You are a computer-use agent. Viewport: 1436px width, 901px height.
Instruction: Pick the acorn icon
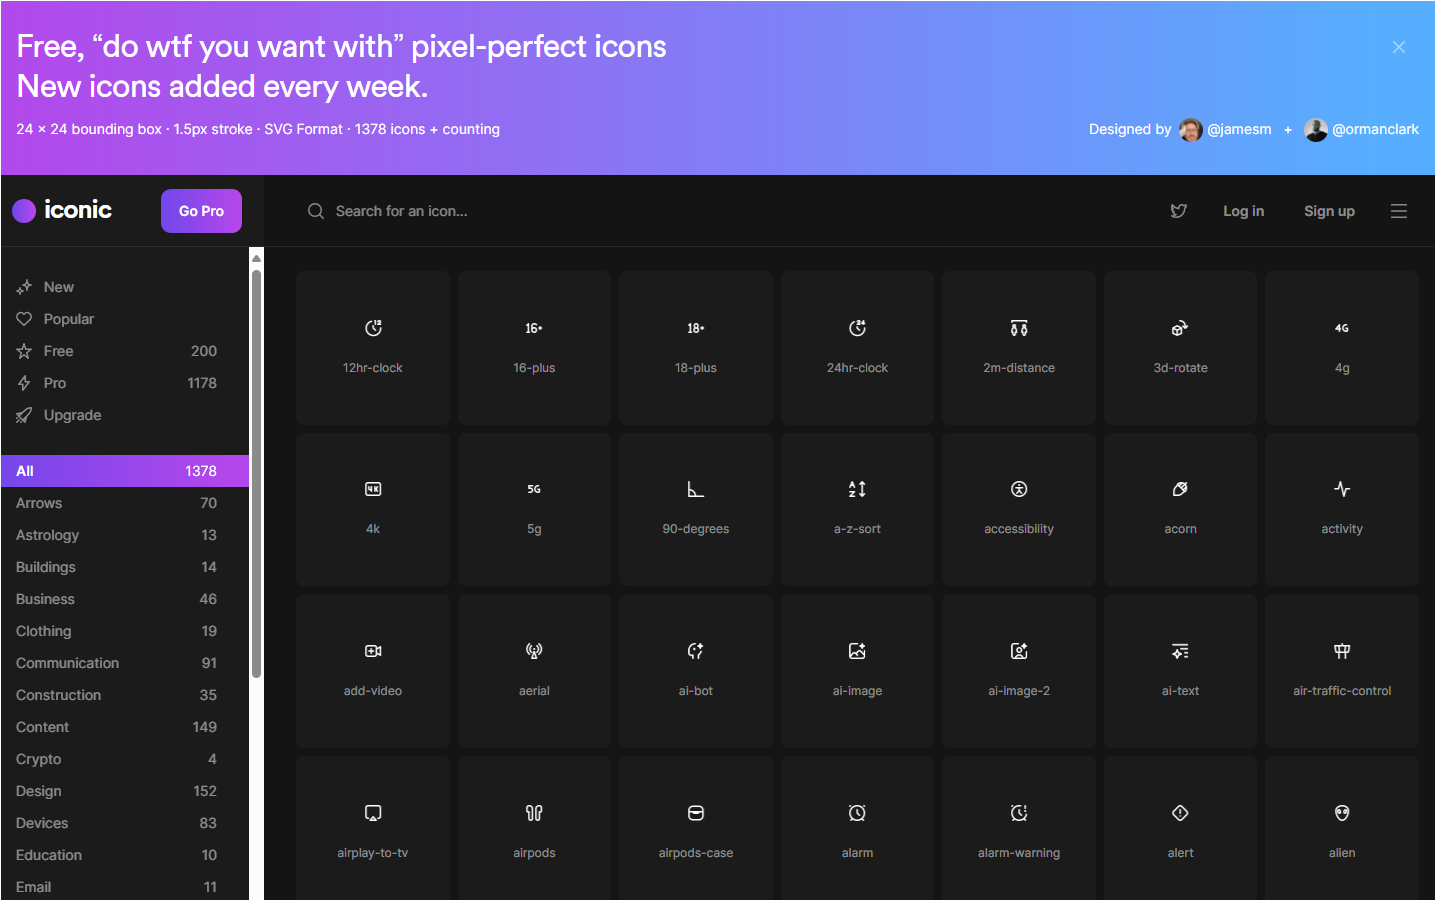(1180, 509)
